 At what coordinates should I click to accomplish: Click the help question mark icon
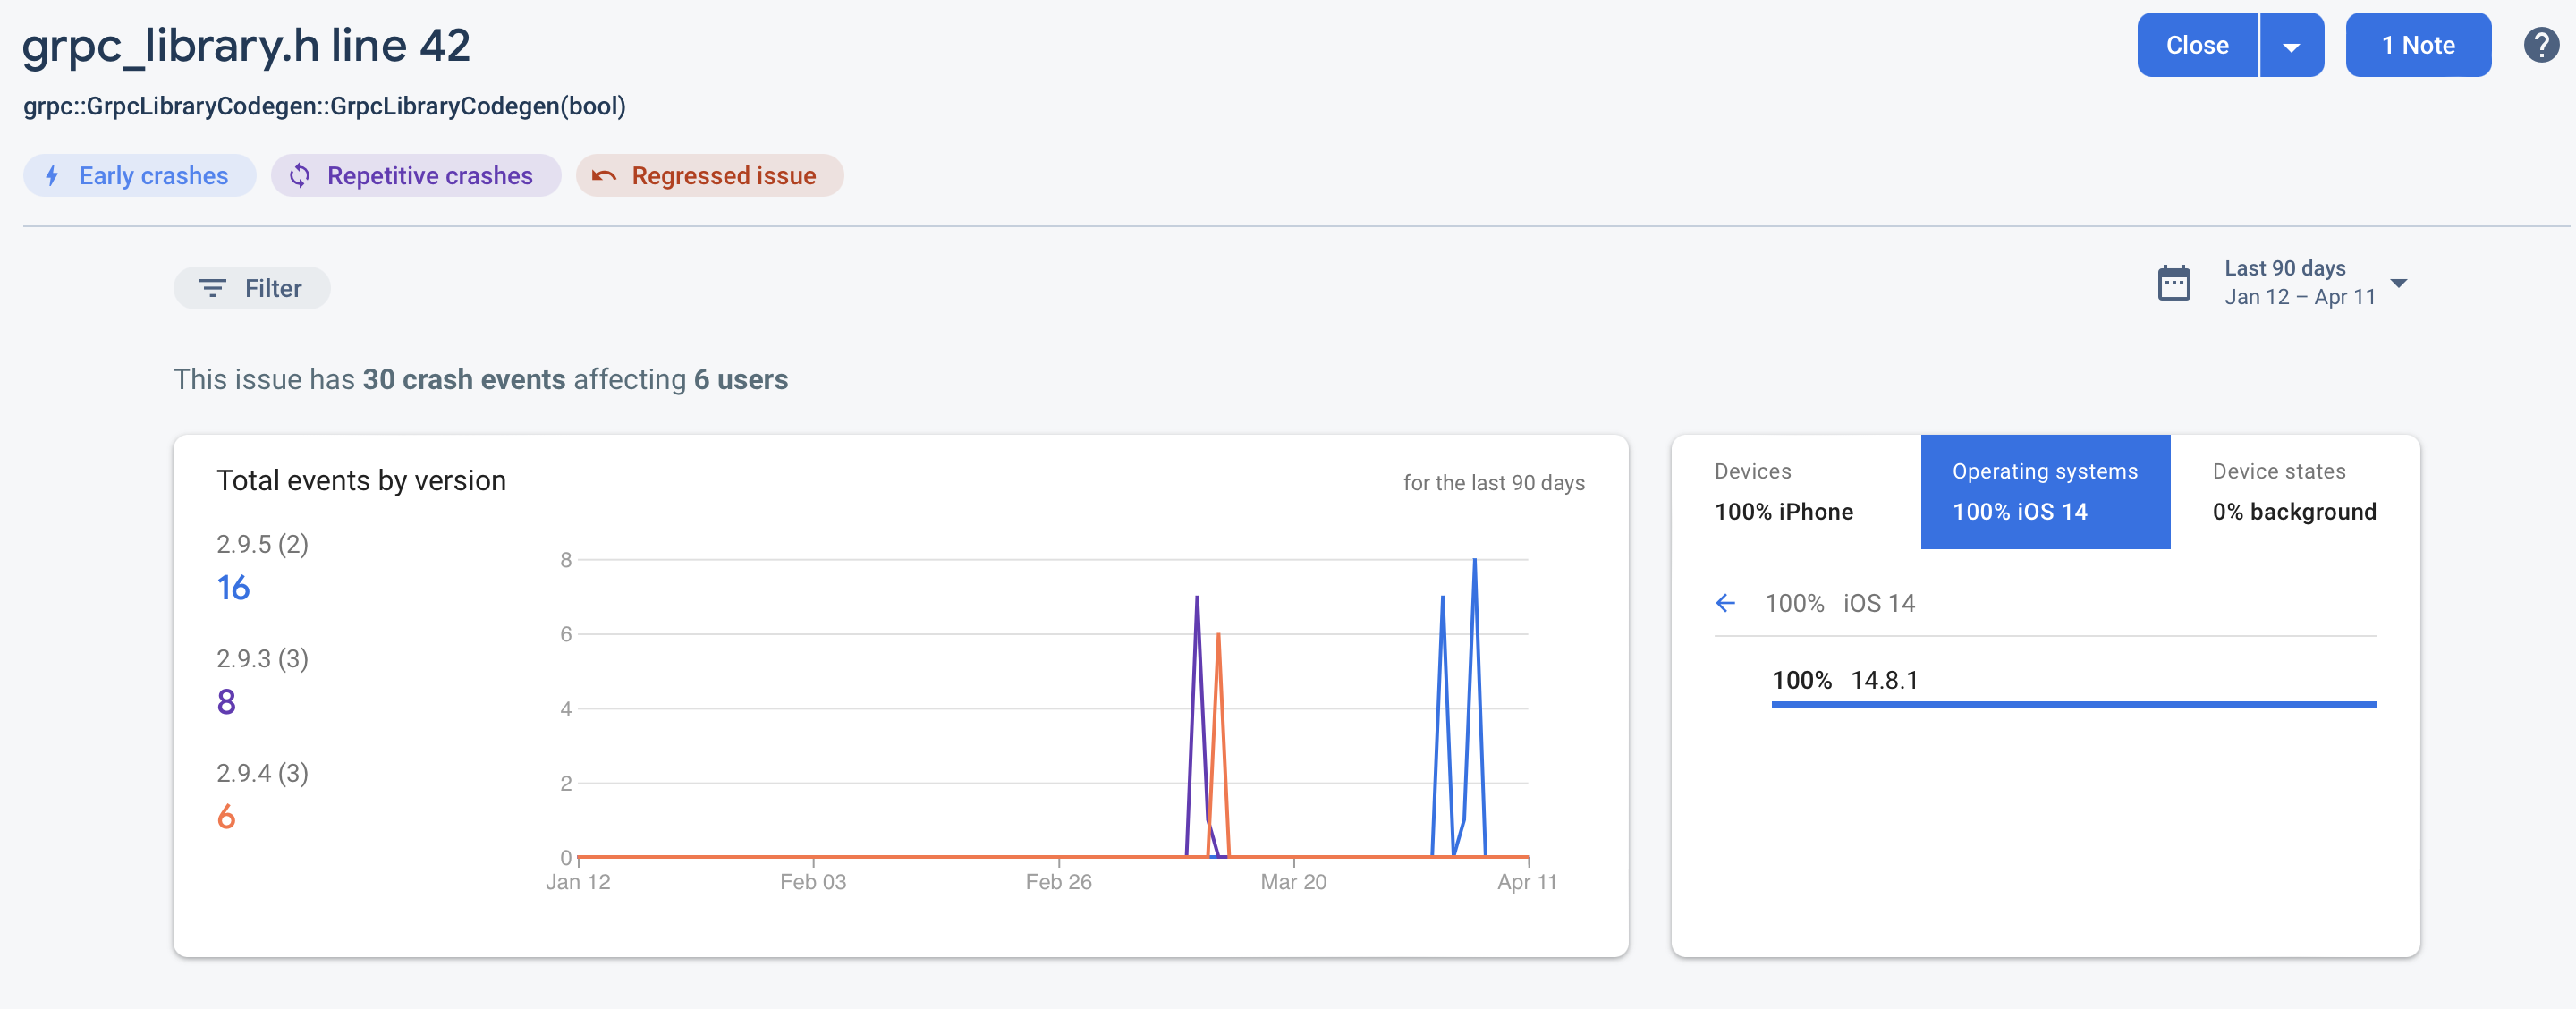(2540, 45)
